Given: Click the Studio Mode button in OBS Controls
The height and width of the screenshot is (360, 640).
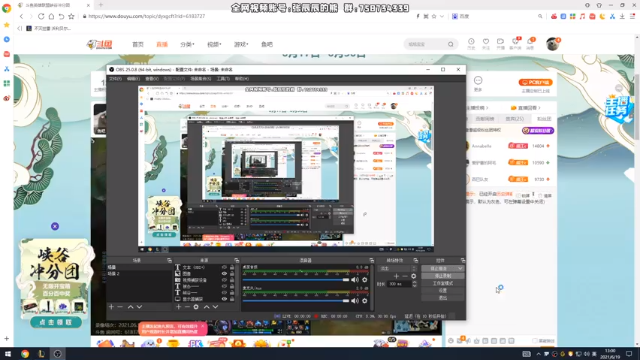Looking at the screenshot, I should pyautogui.click(x=442, y=283).
